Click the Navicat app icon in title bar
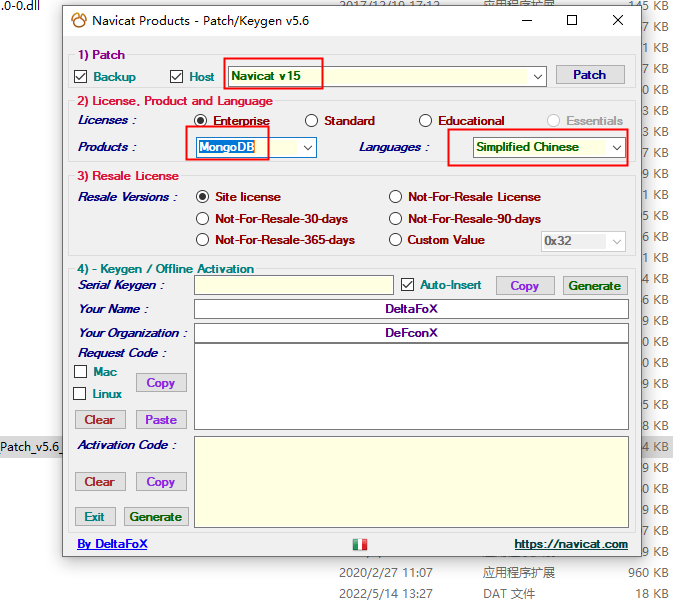The height and width of the screenshot is (602, 695). 79,20
